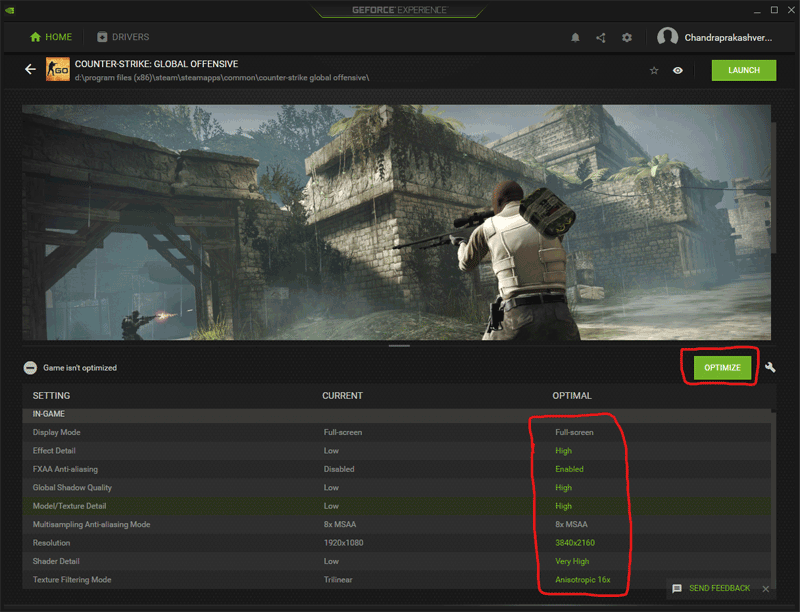Screen dimensions: 800x612
Task: Switch to the DRIVERS tab
Action: click(123, 37)
